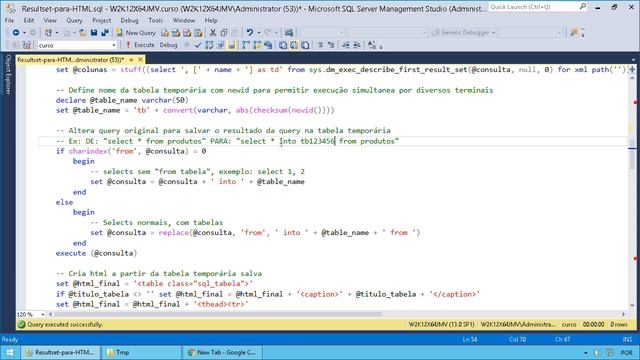Save the query with the floppy disk icon
This screenshot has height=360, width=640.
pyautogui.click(x=94, y=33)
